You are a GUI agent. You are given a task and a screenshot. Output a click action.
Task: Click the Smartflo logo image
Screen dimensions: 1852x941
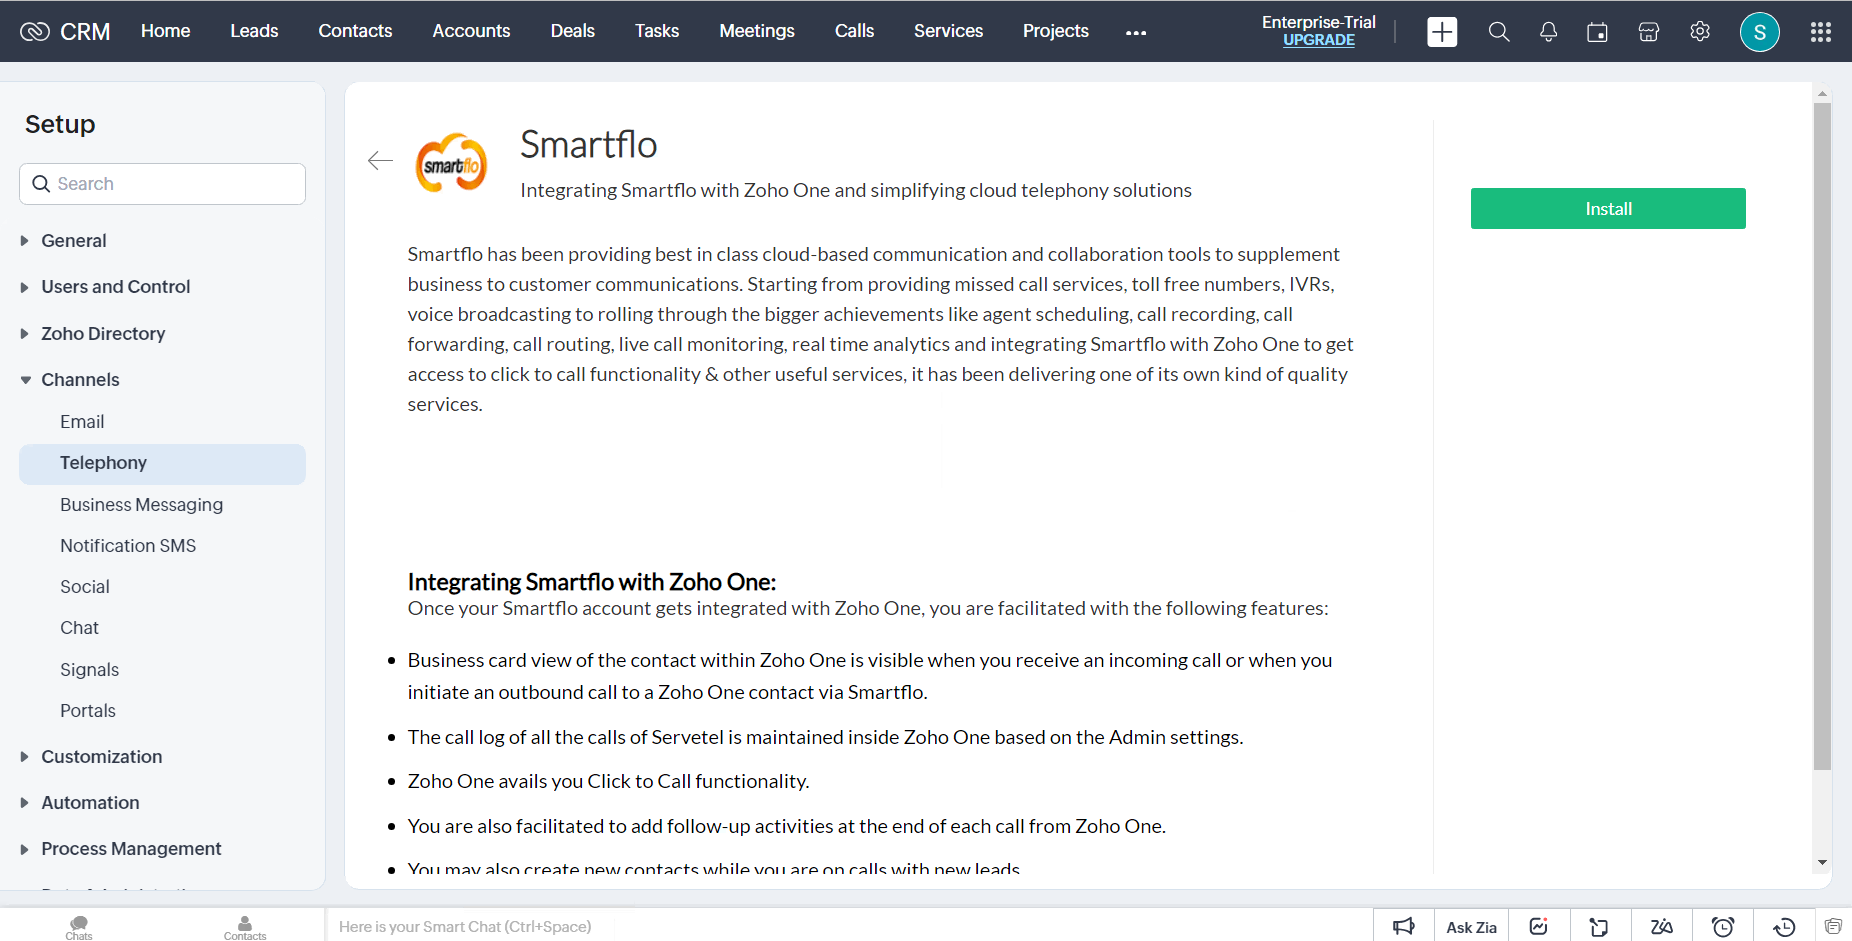451,163
